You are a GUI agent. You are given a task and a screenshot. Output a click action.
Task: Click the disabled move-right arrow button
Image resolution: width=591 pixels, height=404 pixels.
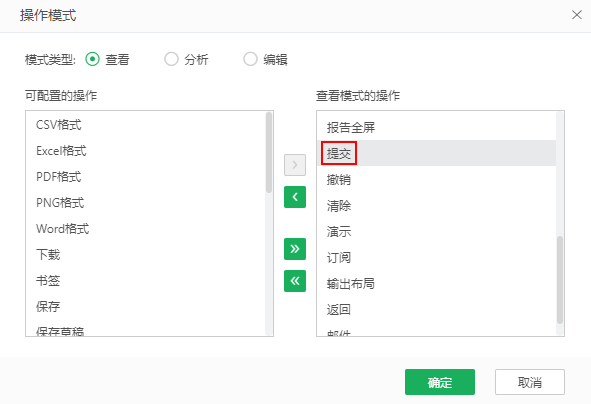(295, 165)
